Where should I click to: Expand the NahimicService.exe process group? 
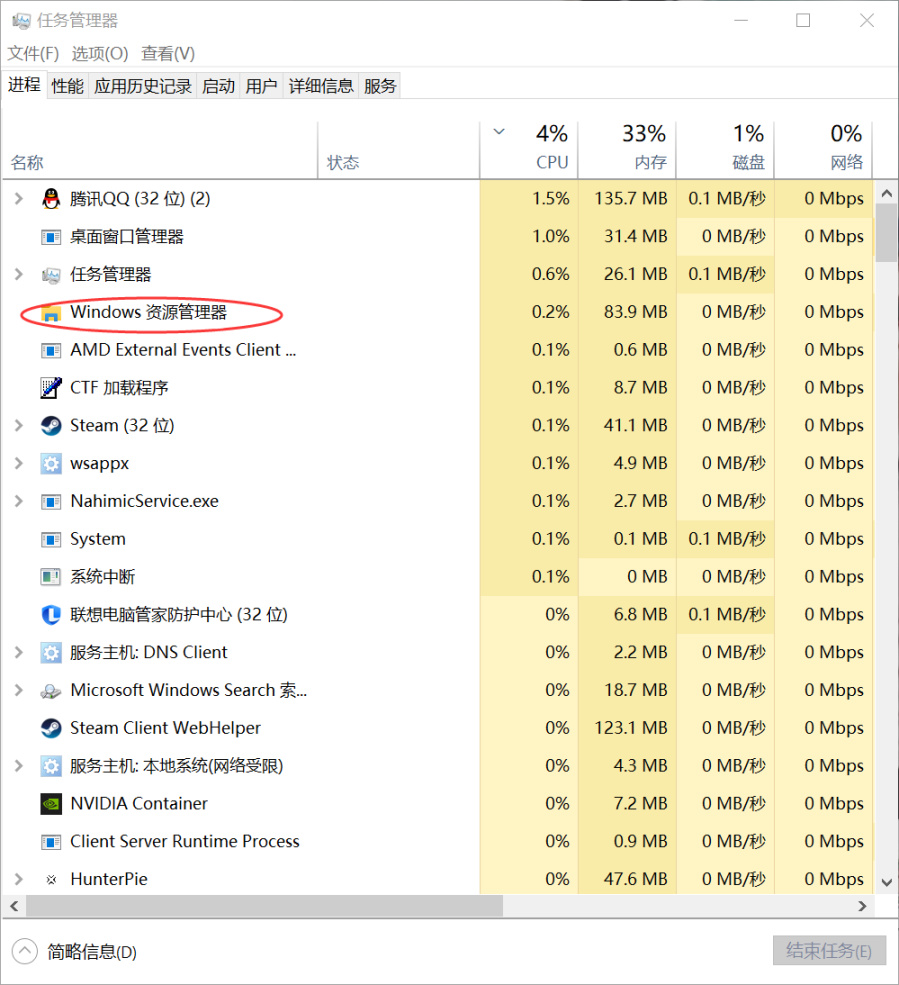[19, 501]
